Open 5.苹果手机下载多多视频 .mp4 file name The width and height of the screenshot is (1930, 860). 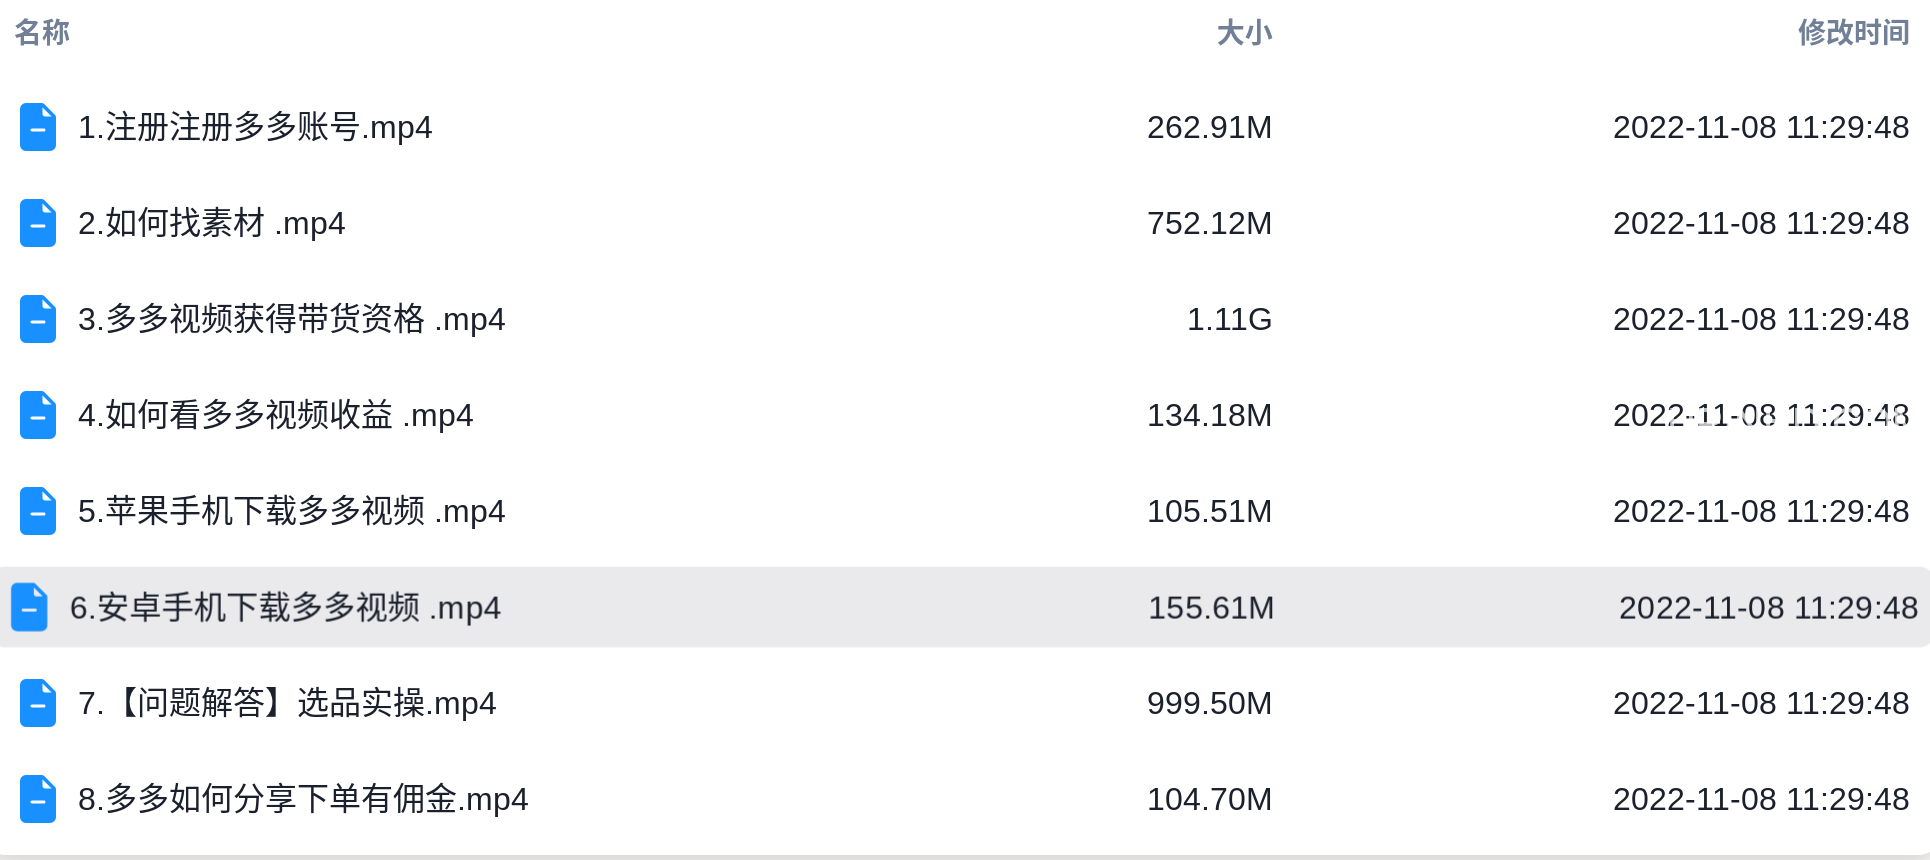[x=291, y=511]
